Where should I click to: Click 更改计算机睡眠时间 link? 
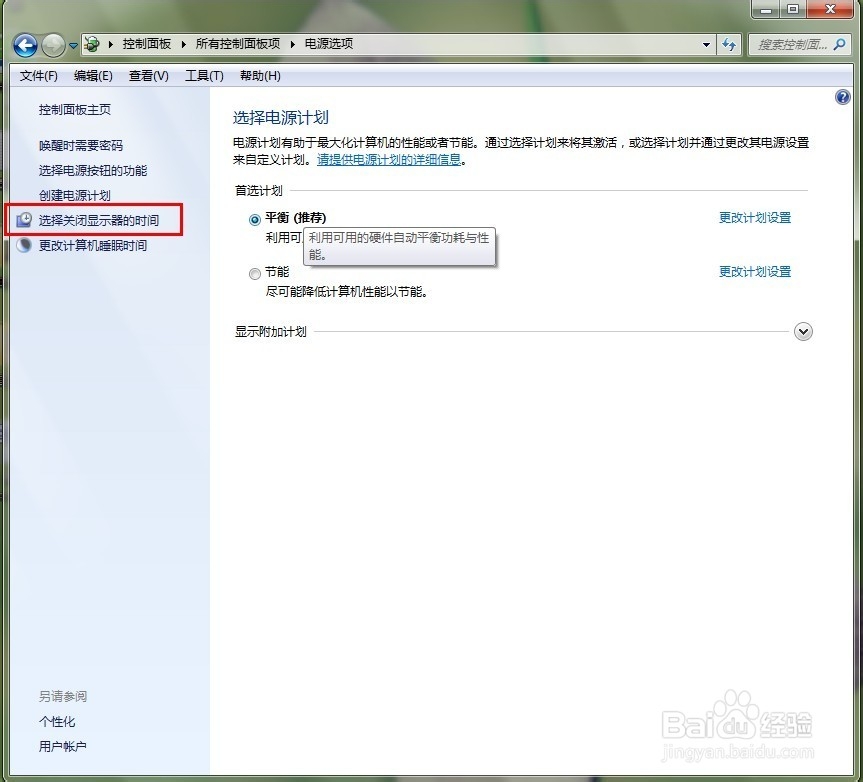coord(93,245)
